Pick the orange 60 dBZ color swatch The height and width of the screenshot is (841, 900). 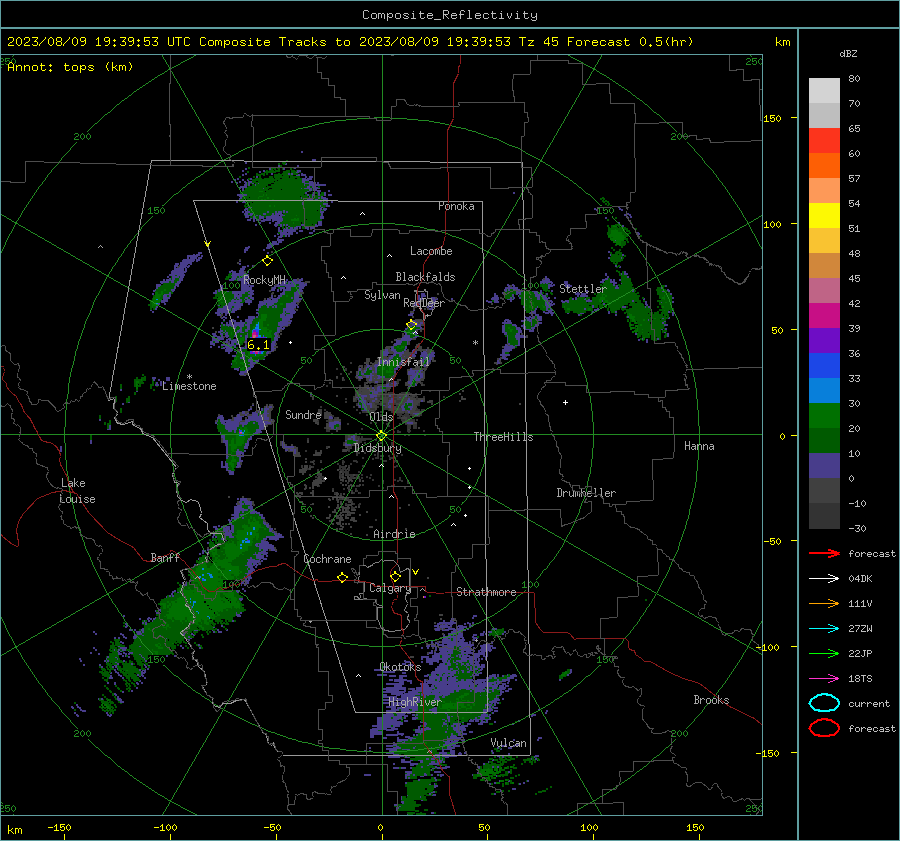tap(824, 165)
